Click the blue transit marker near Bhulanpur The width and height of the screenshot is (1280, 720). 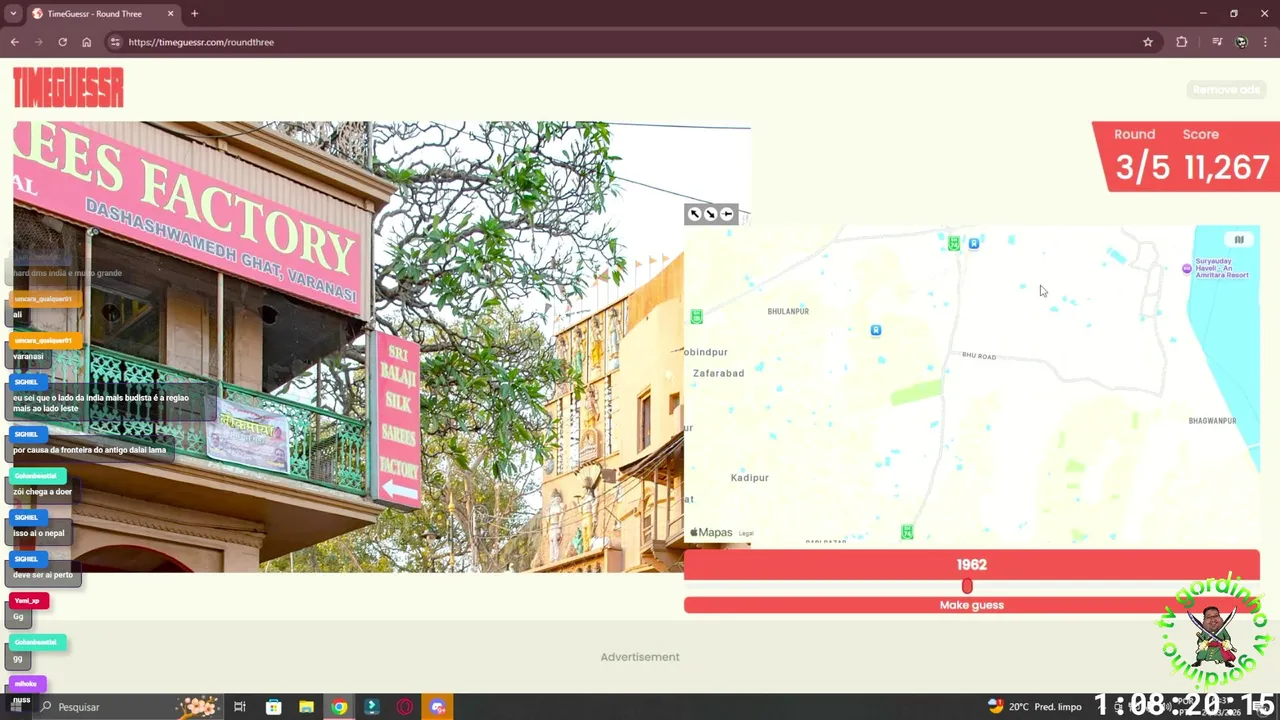pos(876,330)
